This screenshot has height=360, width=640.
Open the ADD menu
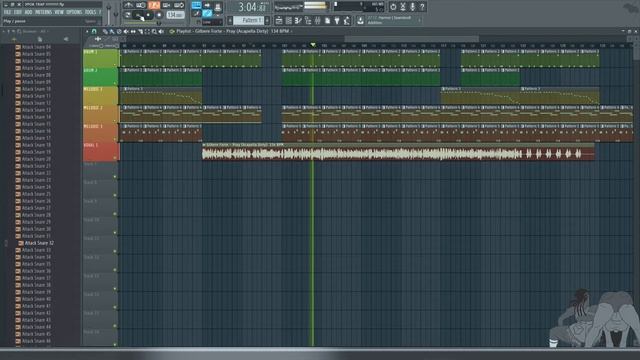point(28,12)
